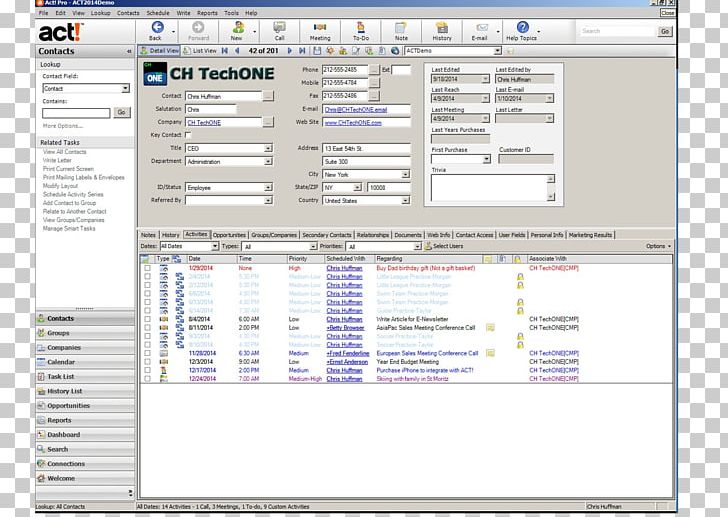Open the E-mail toolbar icon
The height and width of the screenshot is (517, 728).
[482, 27]
